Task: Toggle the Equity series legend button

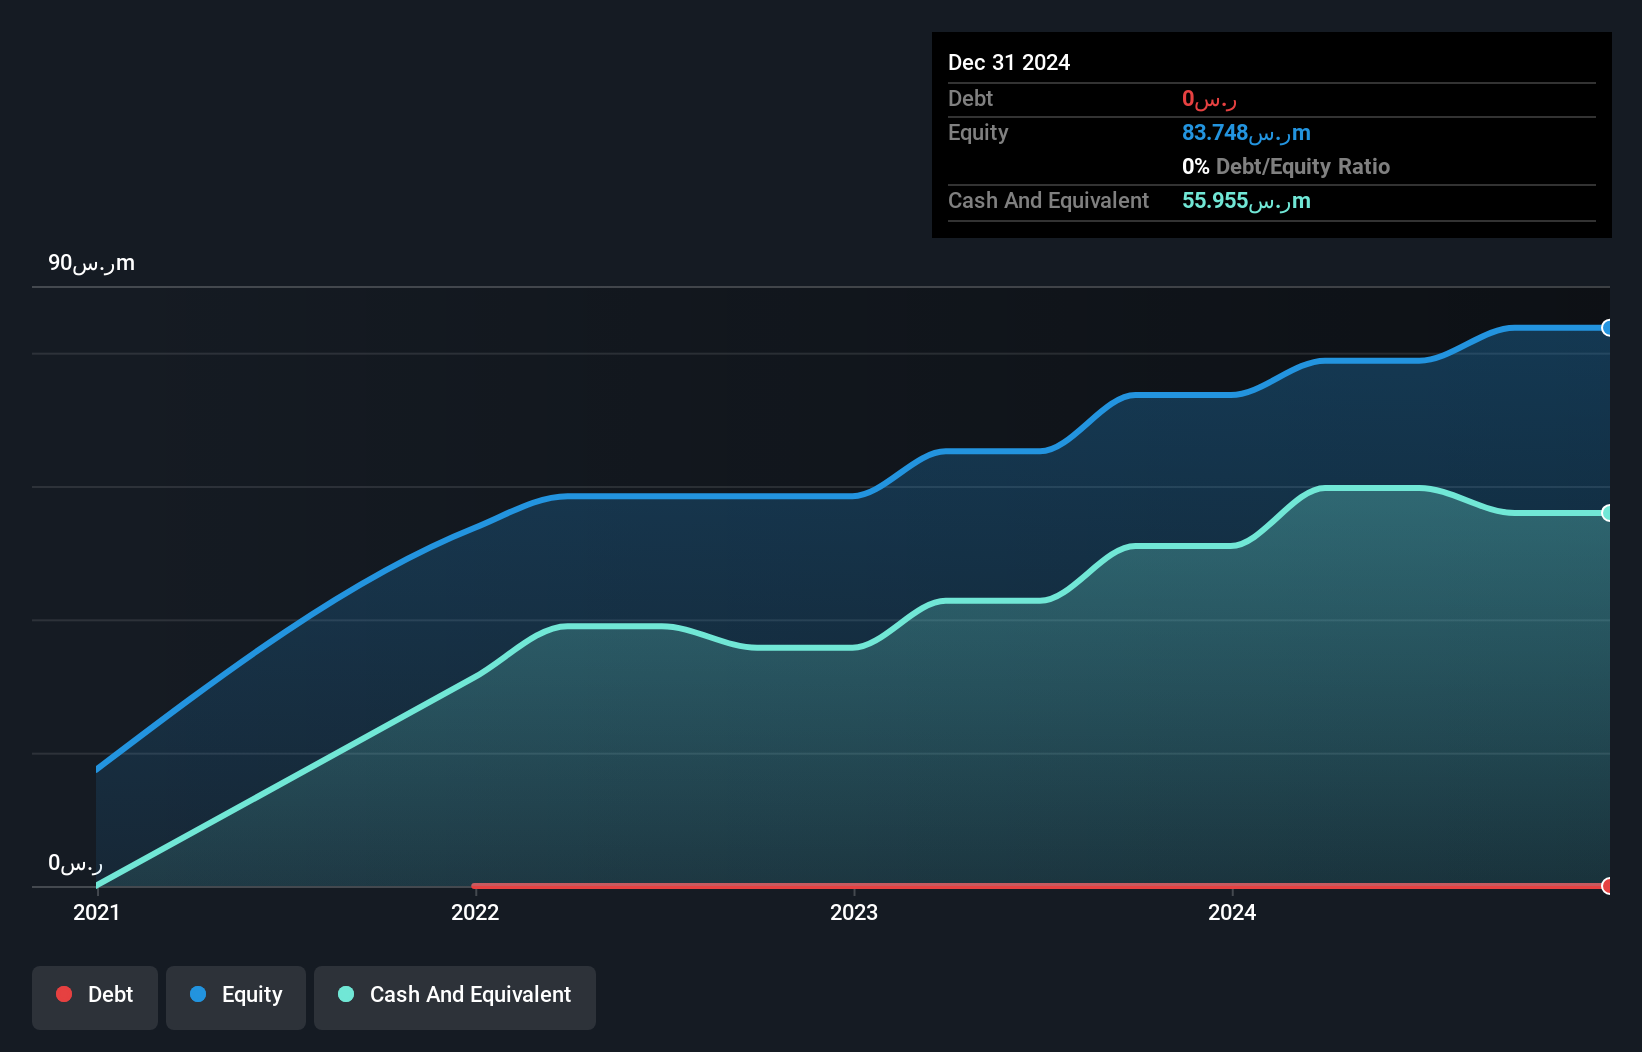Action: [x=236, y=997]
